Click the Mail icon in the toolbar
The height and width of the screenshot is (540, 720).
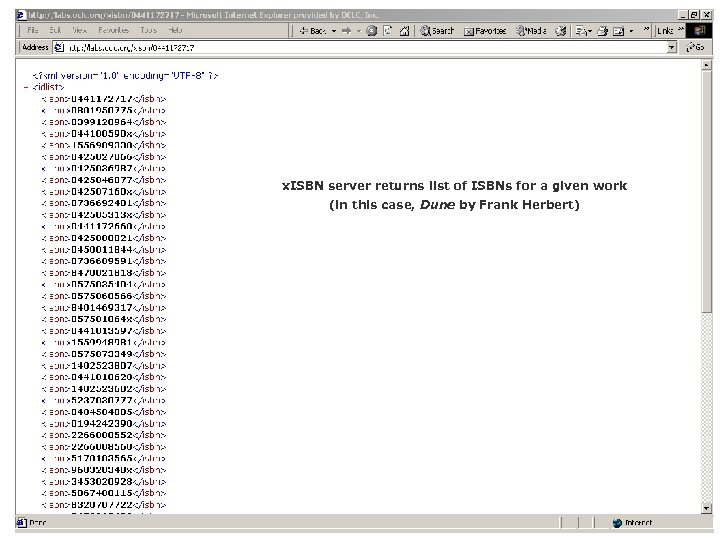click(582, 31)
